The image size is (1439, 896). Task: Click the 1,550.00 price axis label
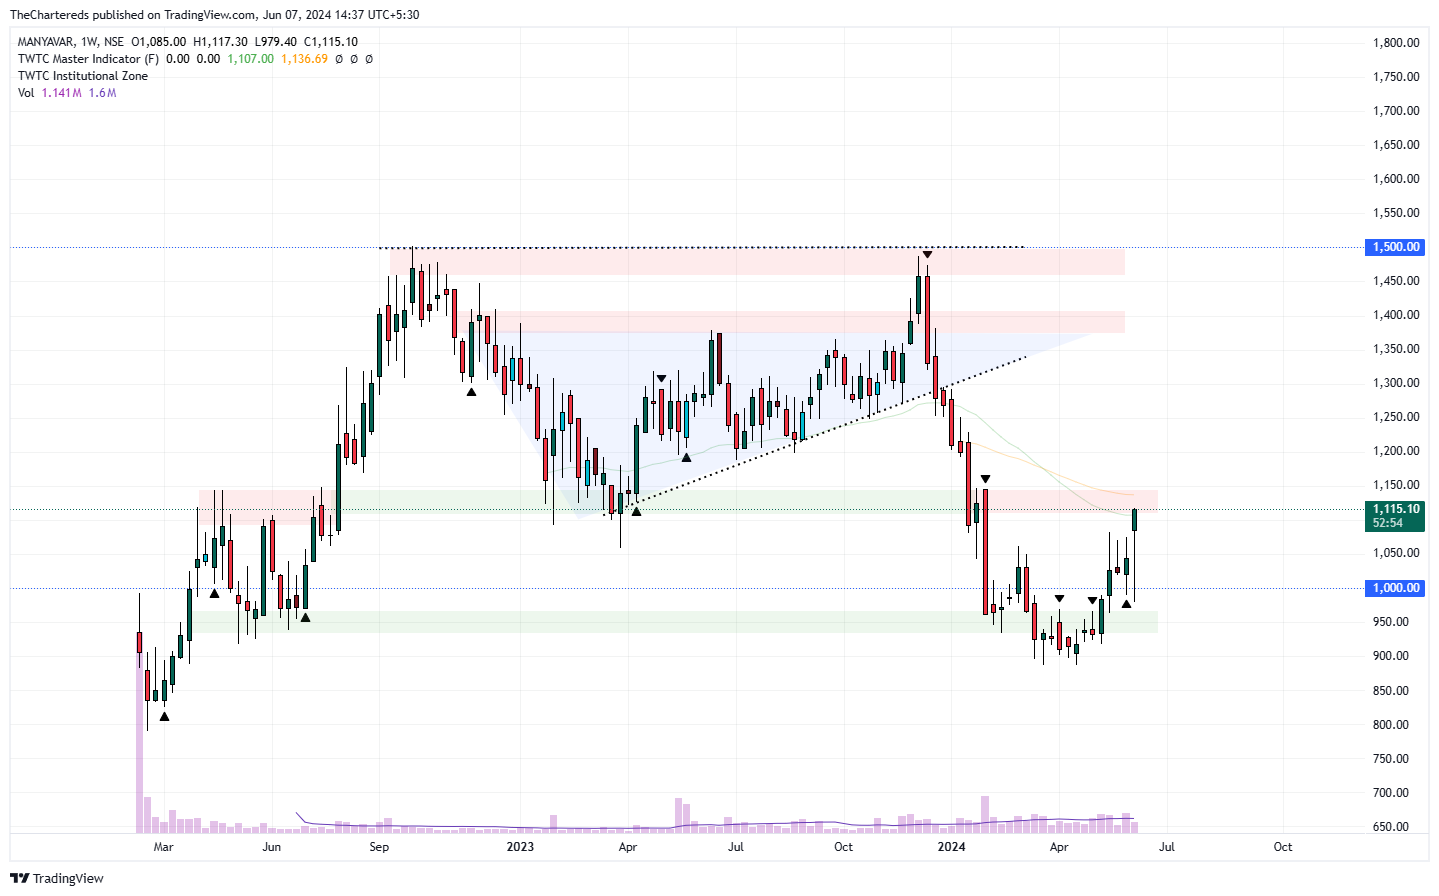(1396, 212)
